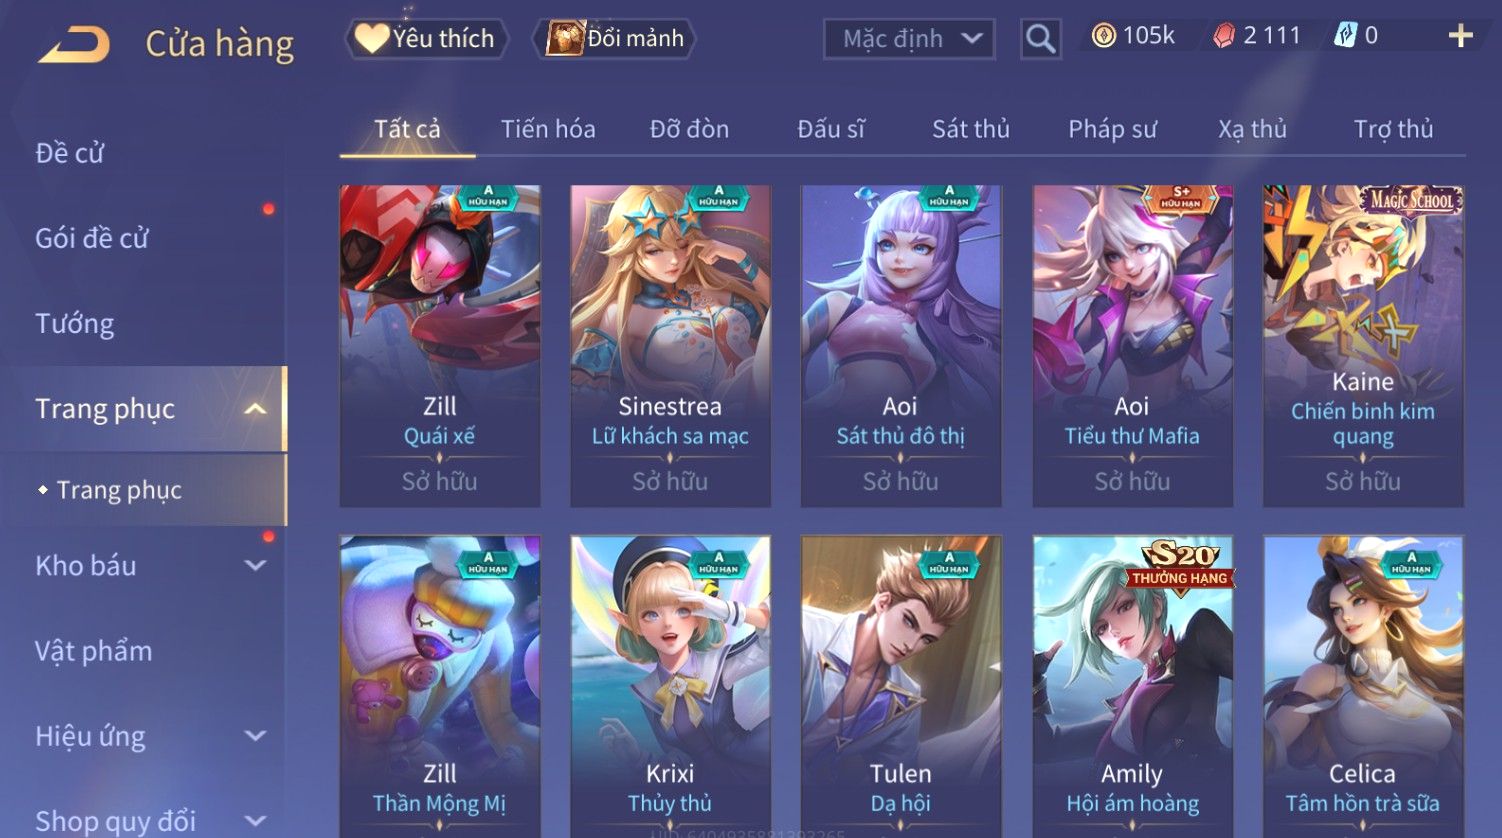Select the Zill Quái xế skin card

click(x=440, y=346)
